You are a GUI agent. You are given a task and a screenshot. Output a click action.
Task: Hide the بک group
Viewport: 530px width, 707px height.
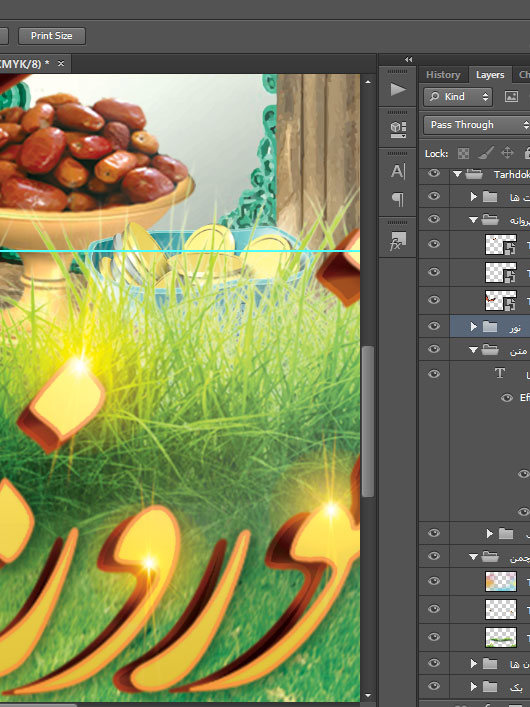tap(434, 686)
